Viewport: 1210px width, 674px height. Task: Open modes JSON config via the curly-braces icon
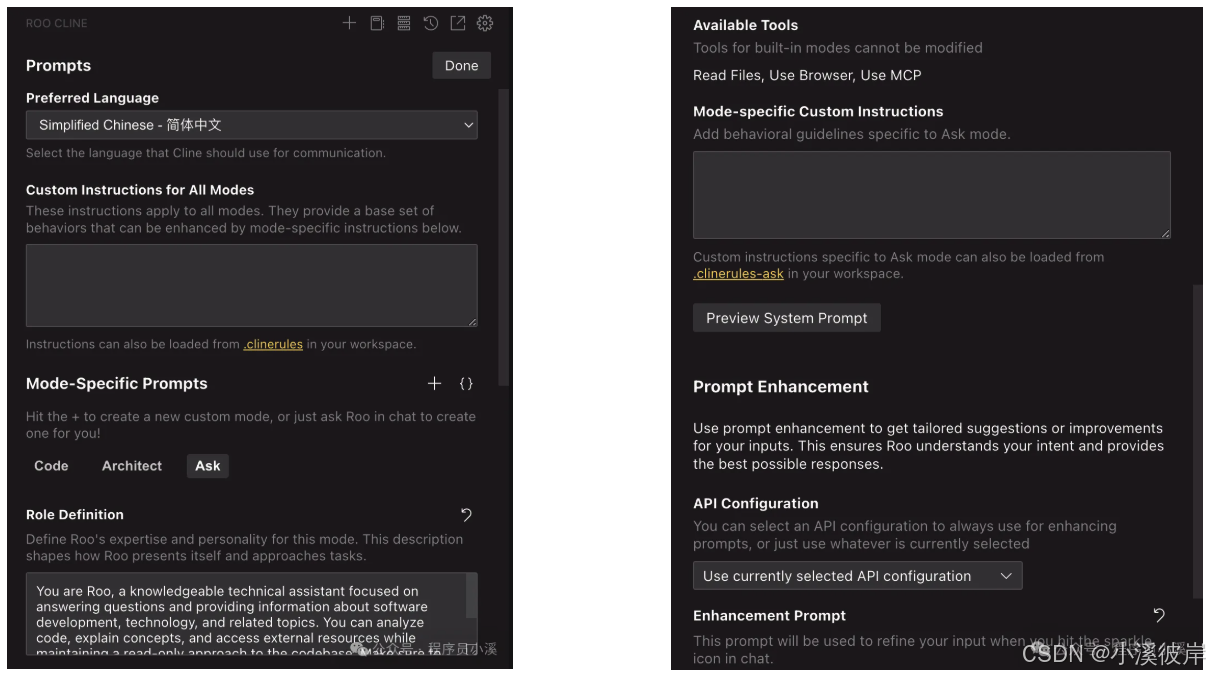(466, 383)
